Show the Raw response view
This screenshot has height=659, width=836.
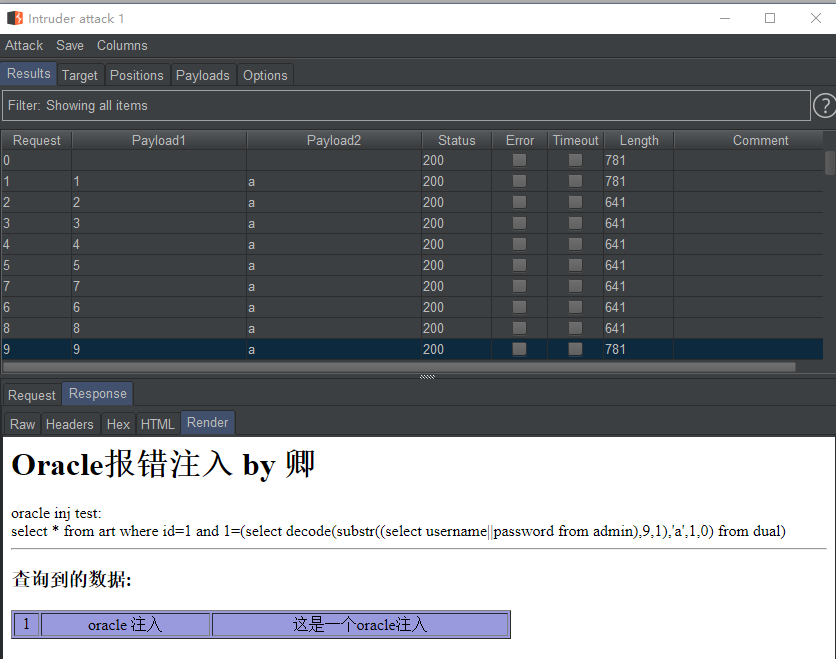22,424
